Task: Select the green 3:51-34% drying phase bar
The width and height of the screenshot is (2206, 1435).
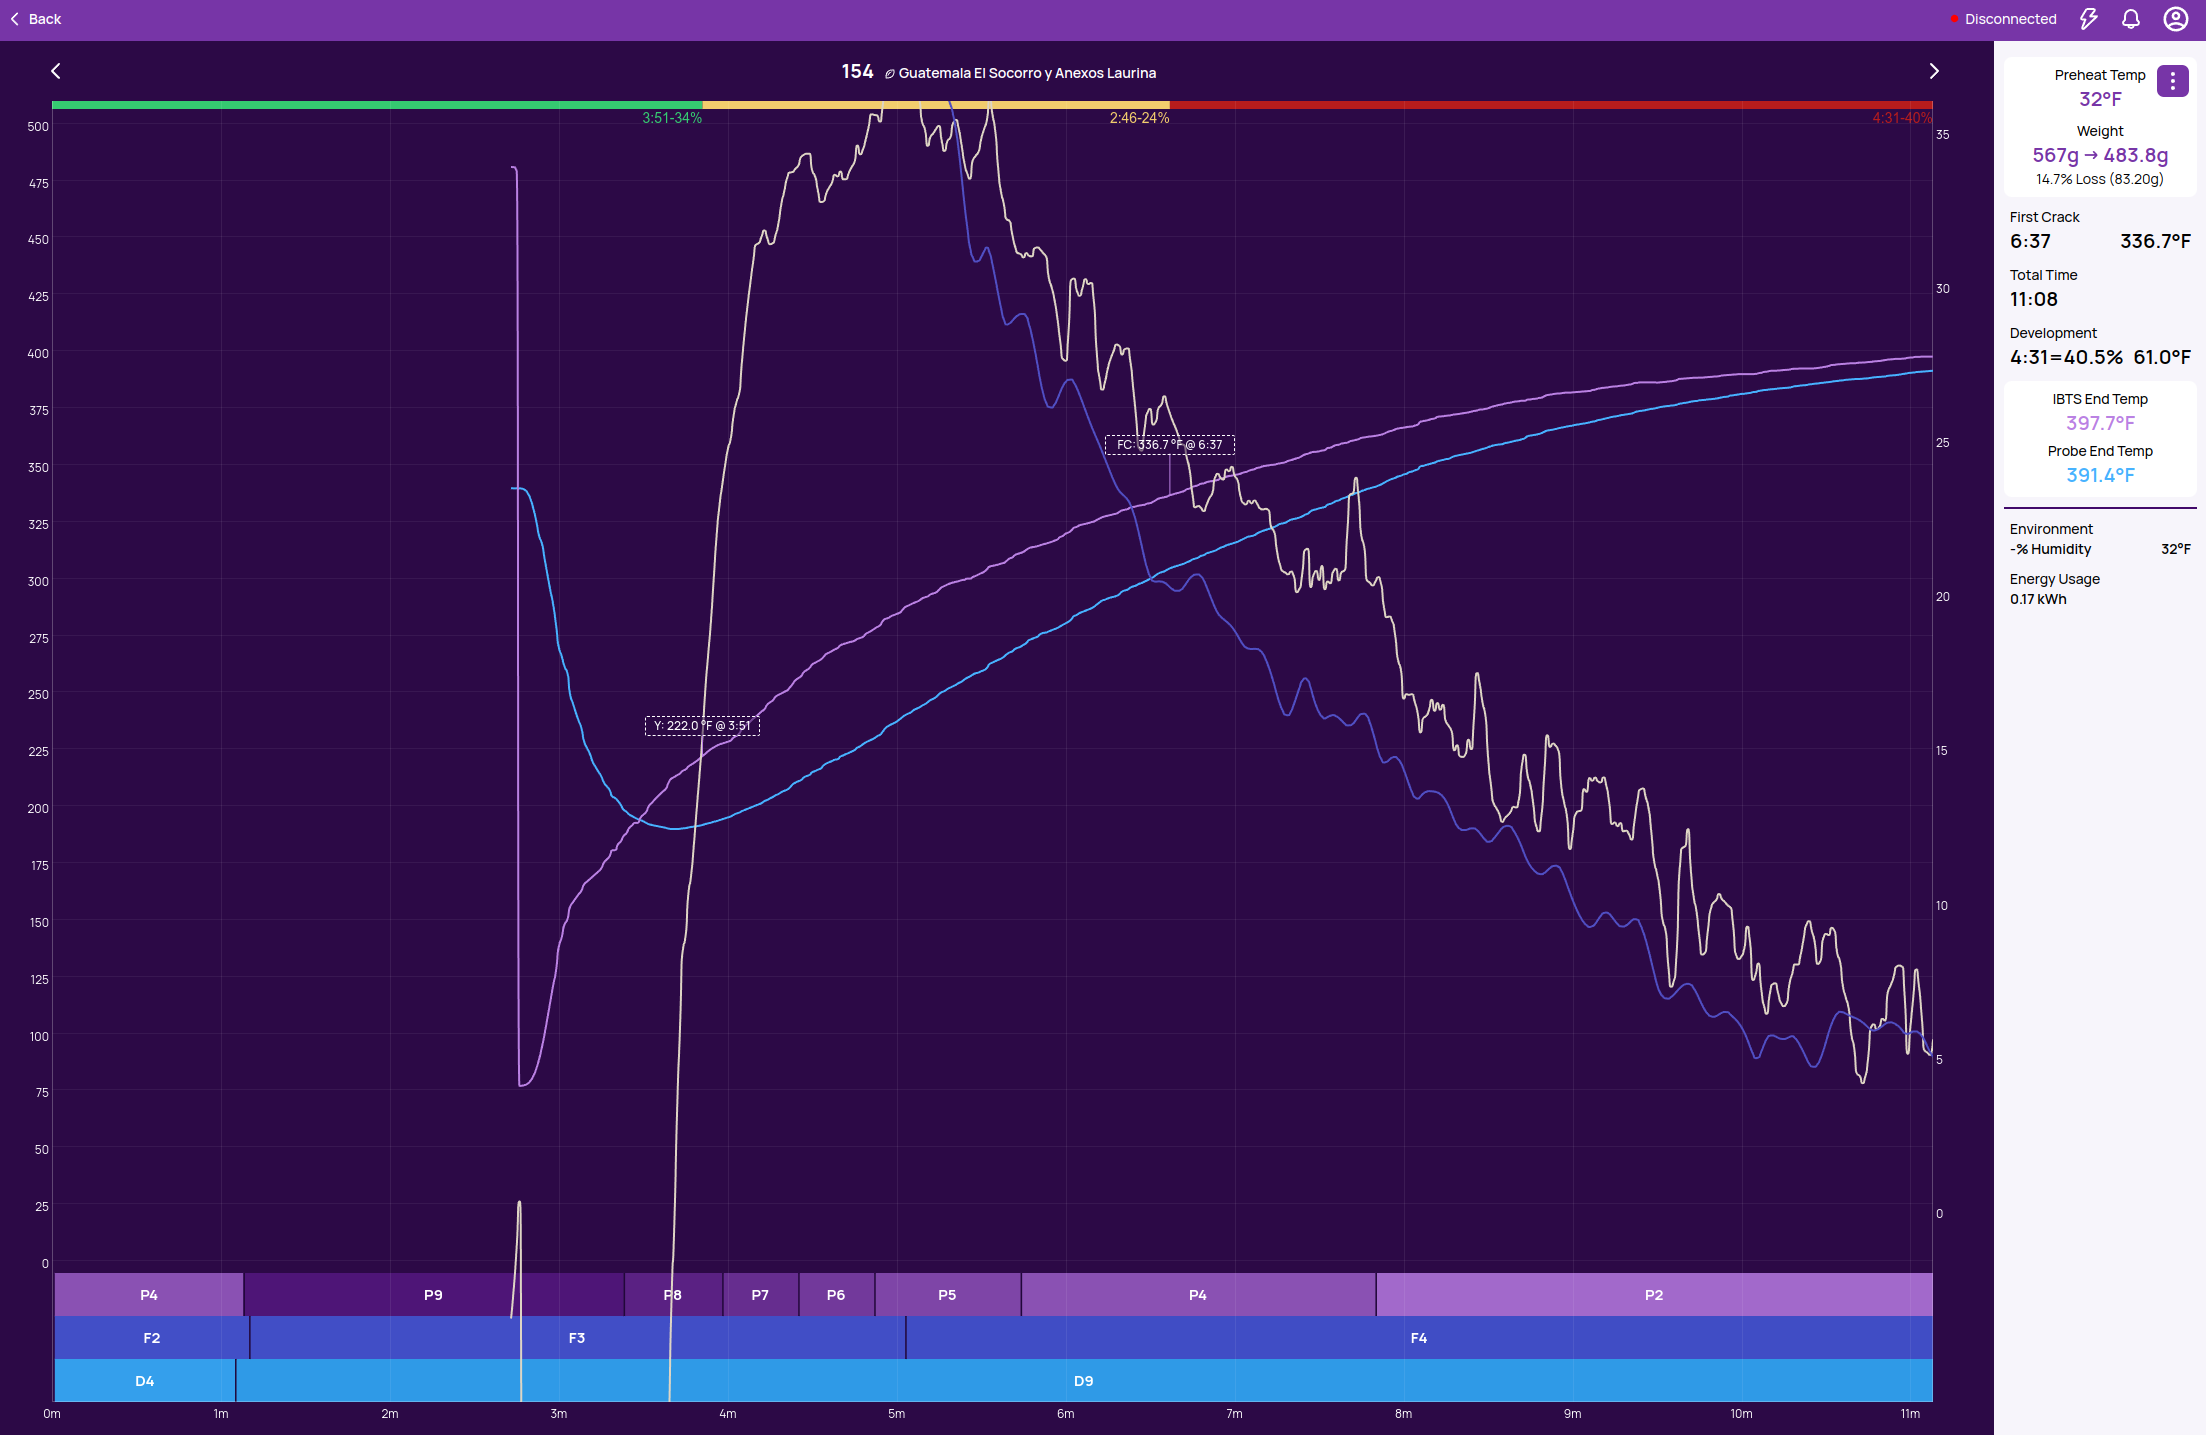Action: pyautogui.click(x=377, y=105)
